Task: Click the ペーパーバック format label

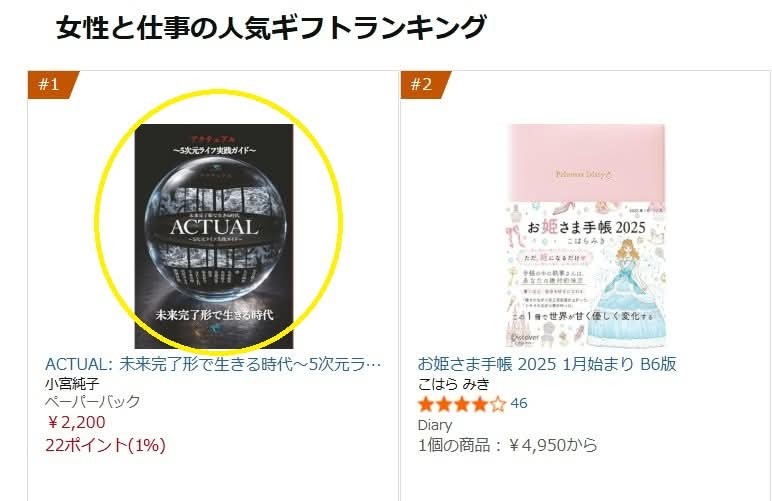Action: click(93, 402)
